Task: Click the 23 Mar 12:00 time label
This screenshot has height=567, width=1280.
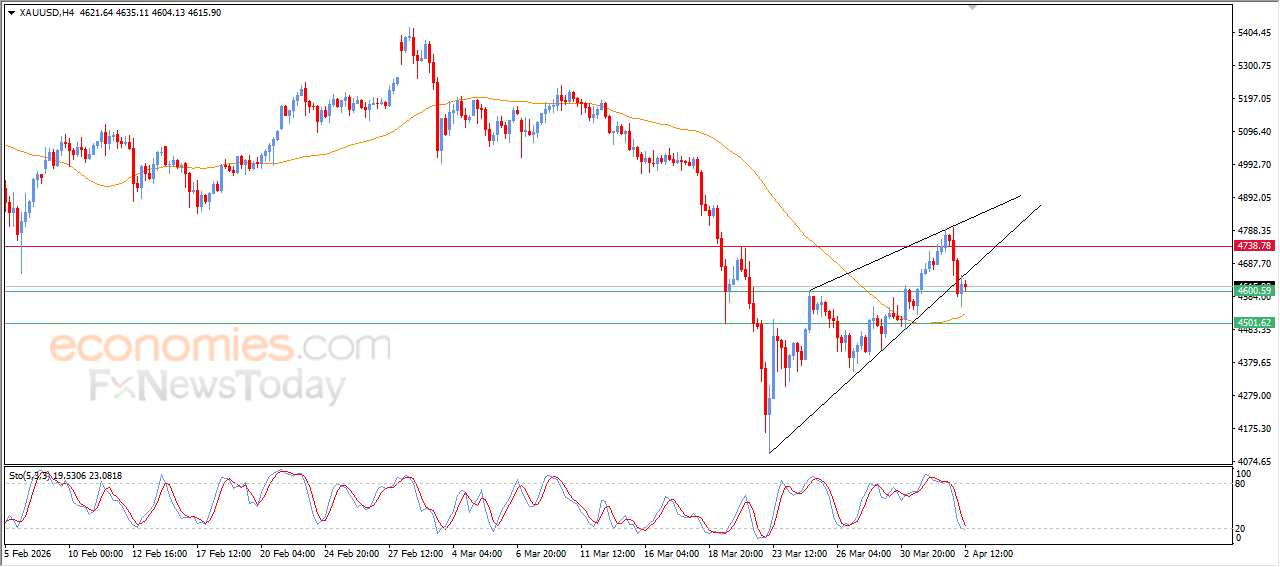Action: pyautogui.click(x=799, y=553)
